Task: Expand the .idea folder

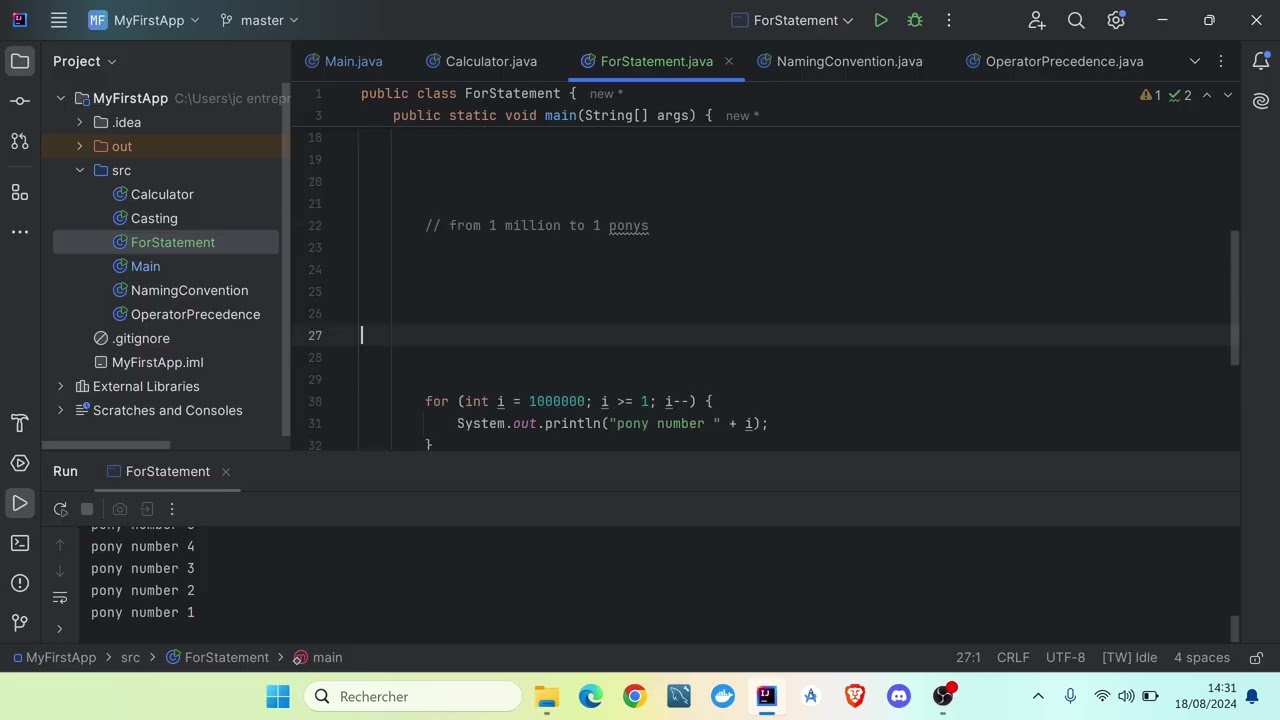Action: [x=80, y=122]
